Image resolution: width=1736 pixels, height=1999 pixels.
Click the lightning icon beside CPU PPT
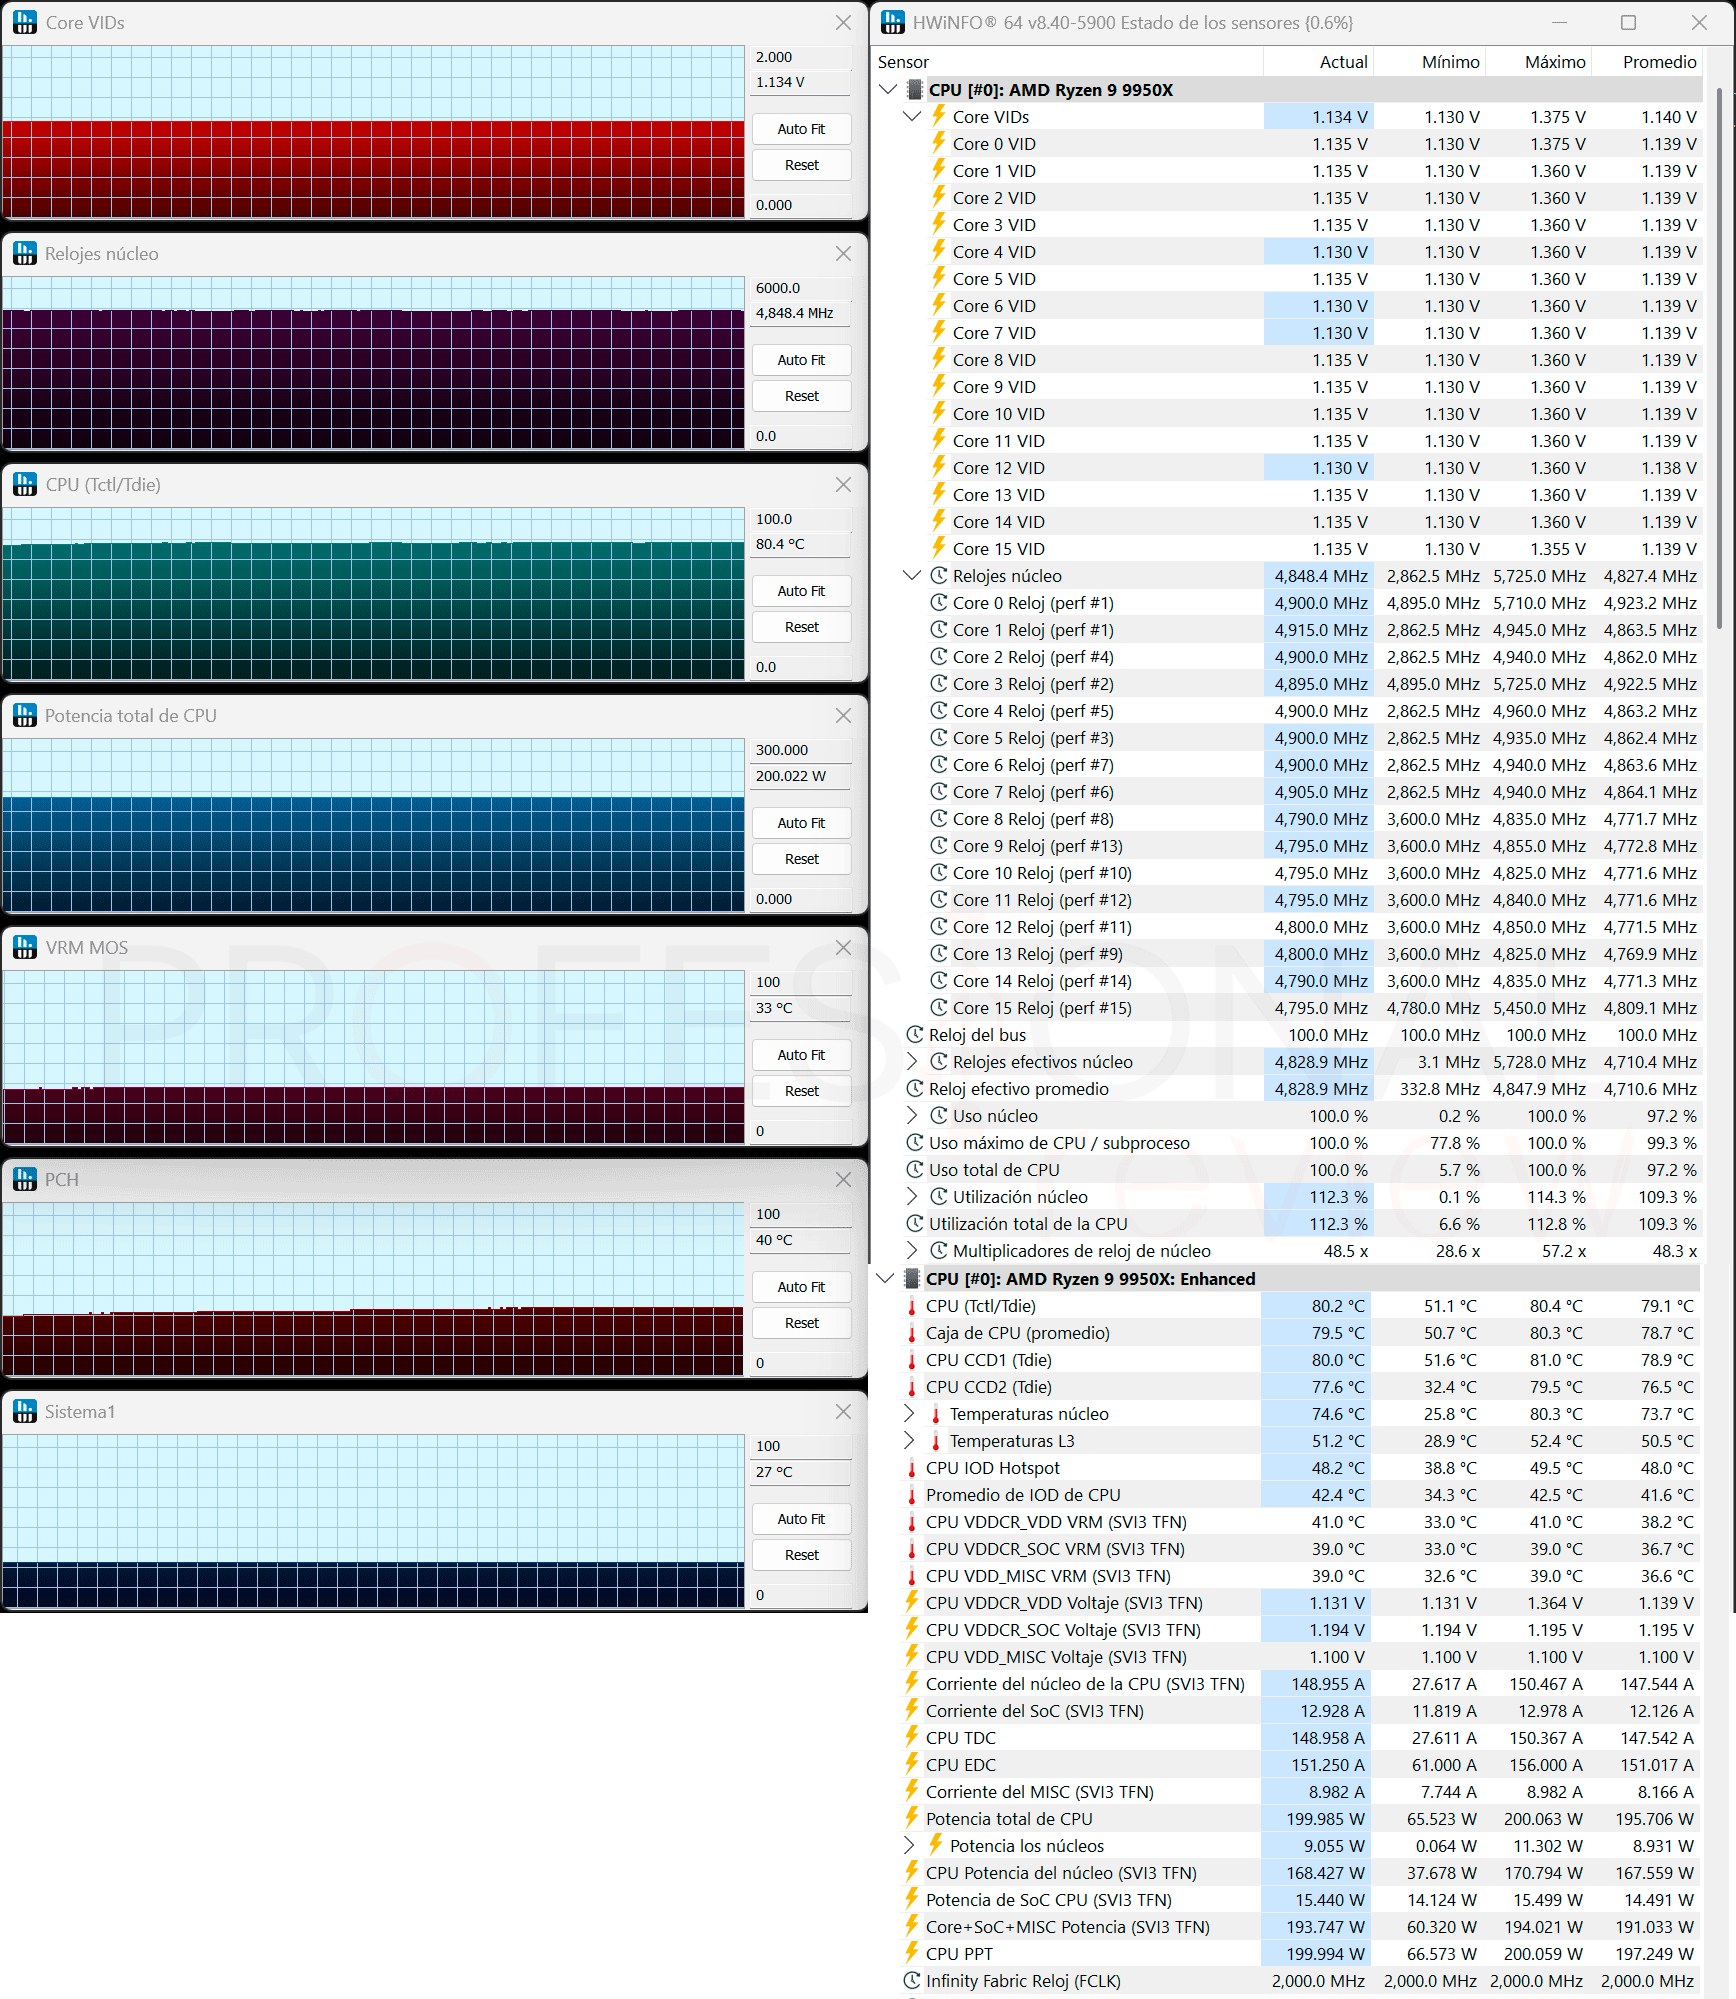[x=911, y=1952]
